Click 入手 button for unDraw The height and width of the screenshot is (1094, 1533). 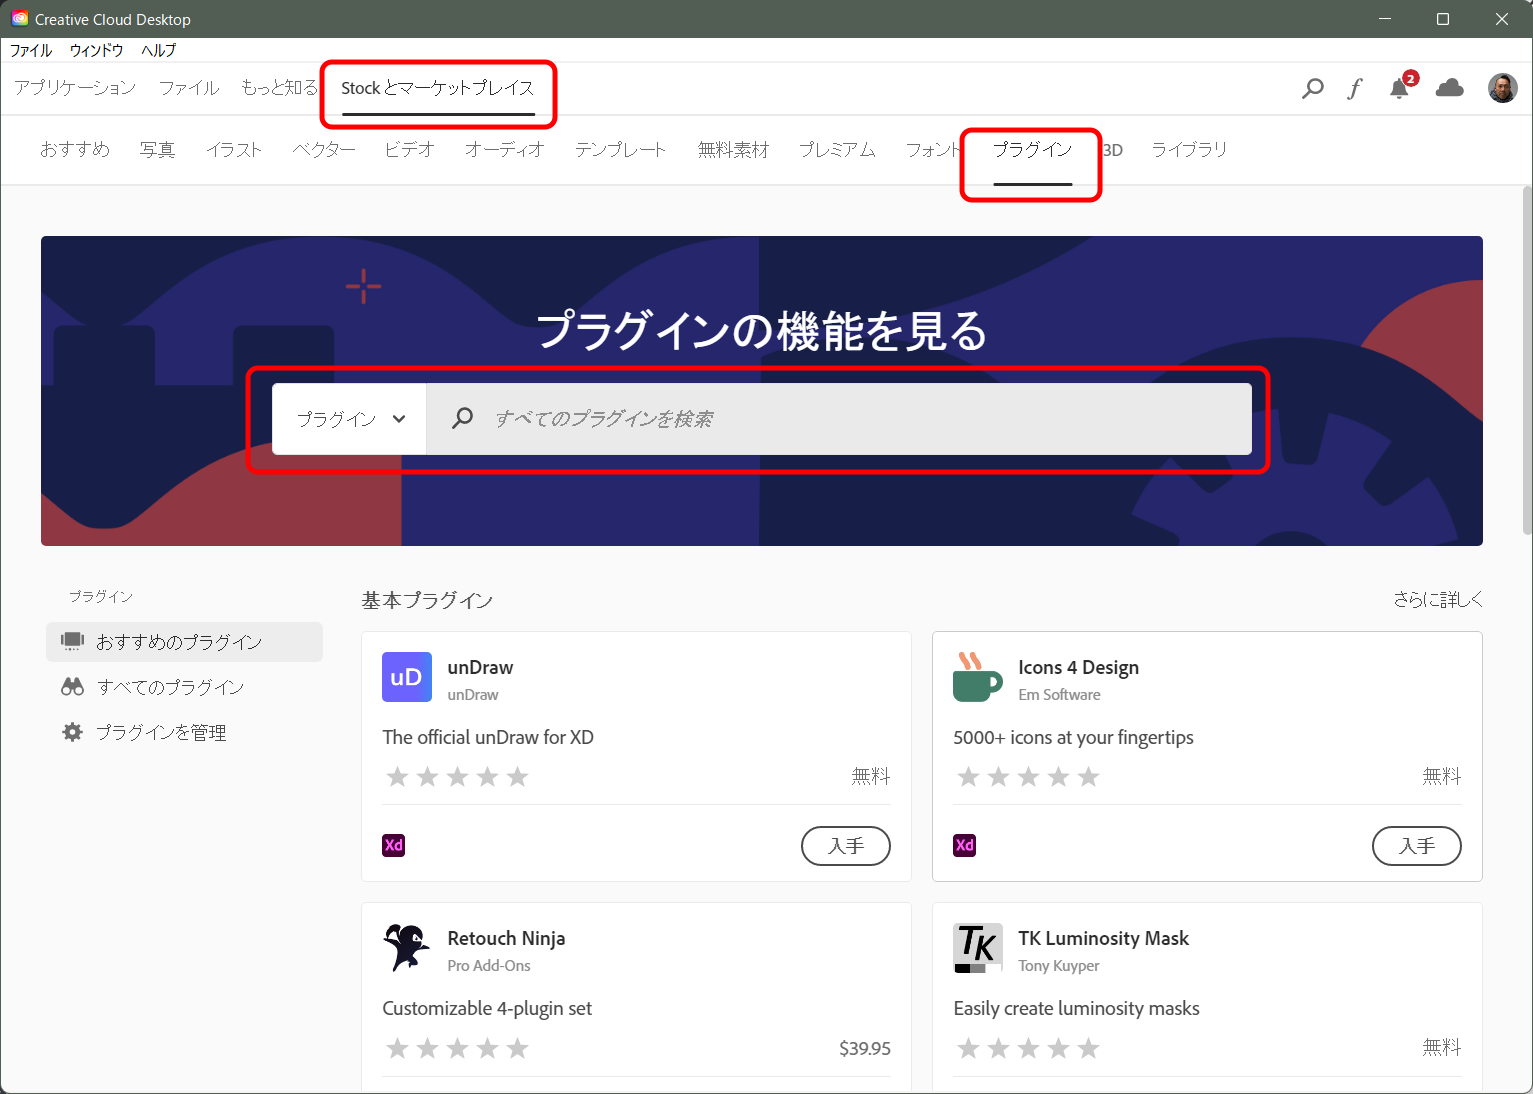[846, 846]
